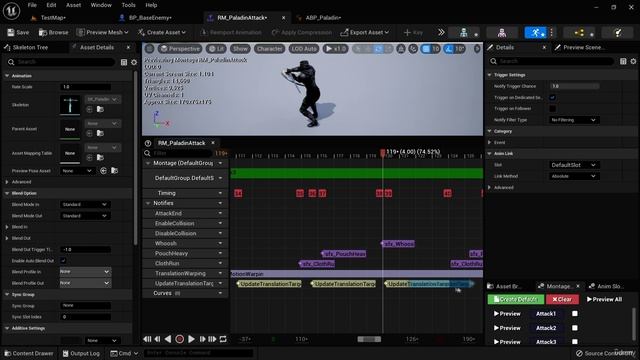Viewport: 640px width, 360px height.
Task: Toggle the Attack2 section checkbox
Action: 575,328
